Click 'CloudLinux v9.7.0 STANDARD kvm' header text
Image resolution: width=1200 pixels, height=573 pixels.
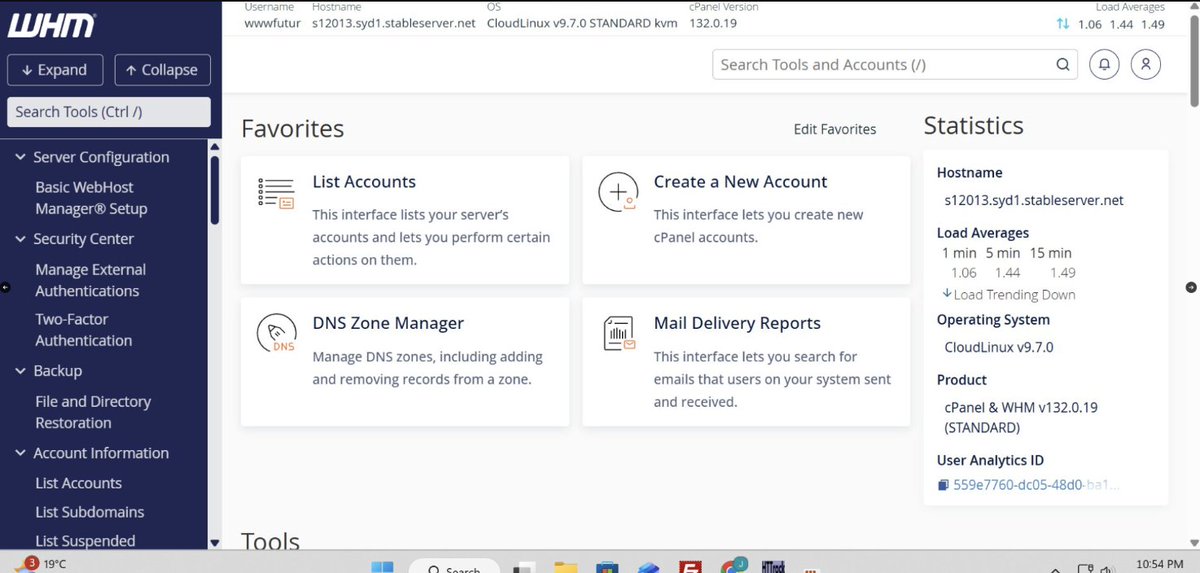582,23
